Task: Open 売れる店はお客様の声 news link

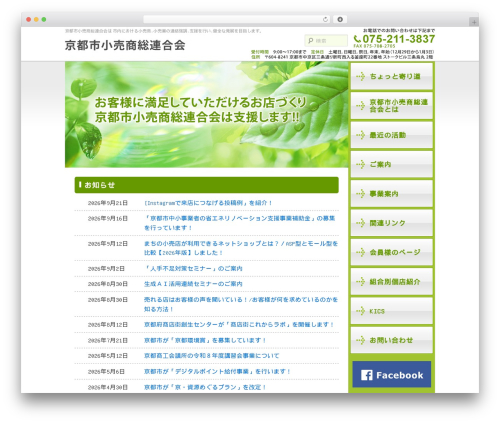Action: pos(241,304)
